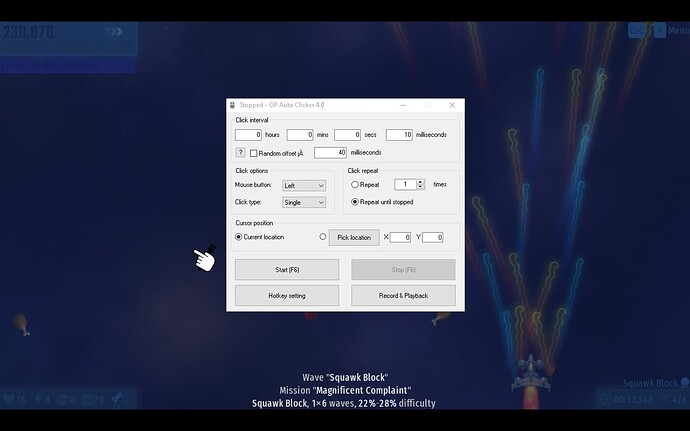Open the Click type dropdown

pyautogui.click(x=304, y=202)
